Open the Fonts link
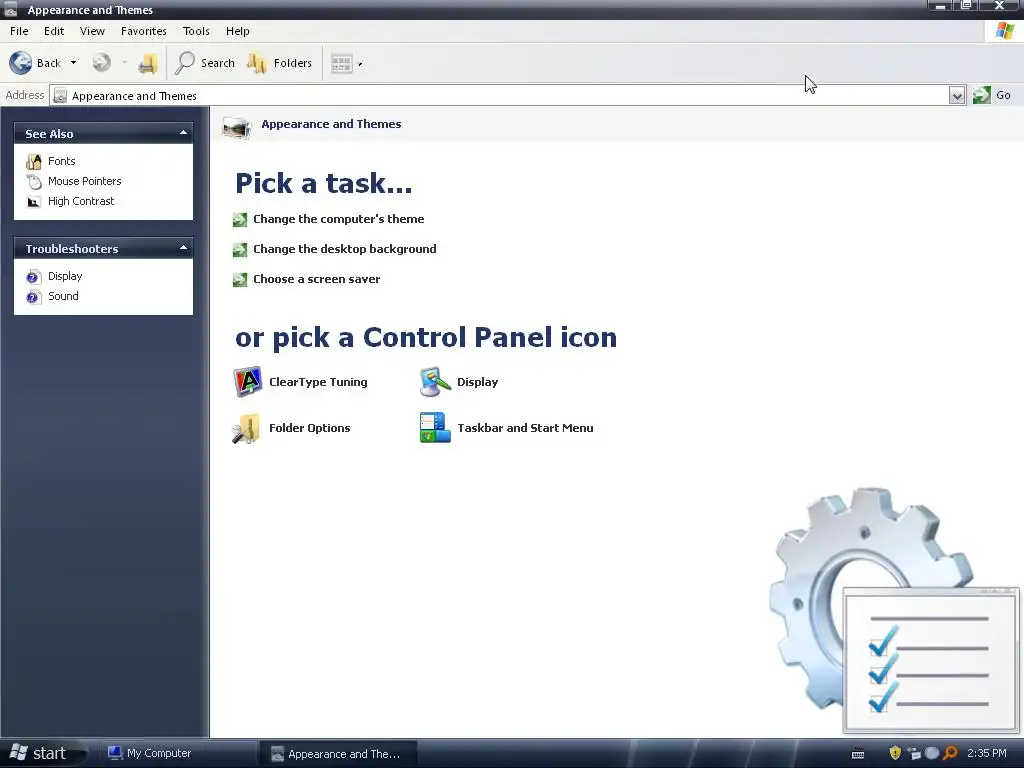1024x768 pixels. 61,161
